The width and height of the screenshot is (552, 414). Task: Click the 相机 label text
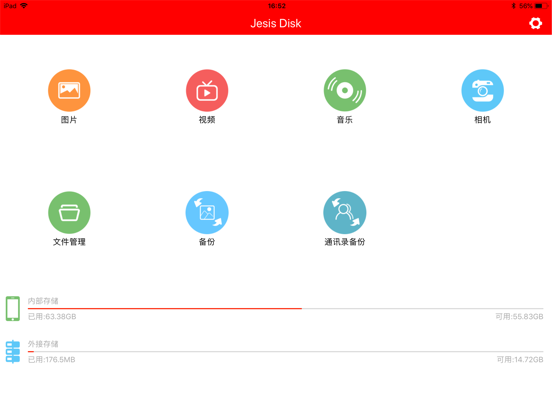click(483, 120)
